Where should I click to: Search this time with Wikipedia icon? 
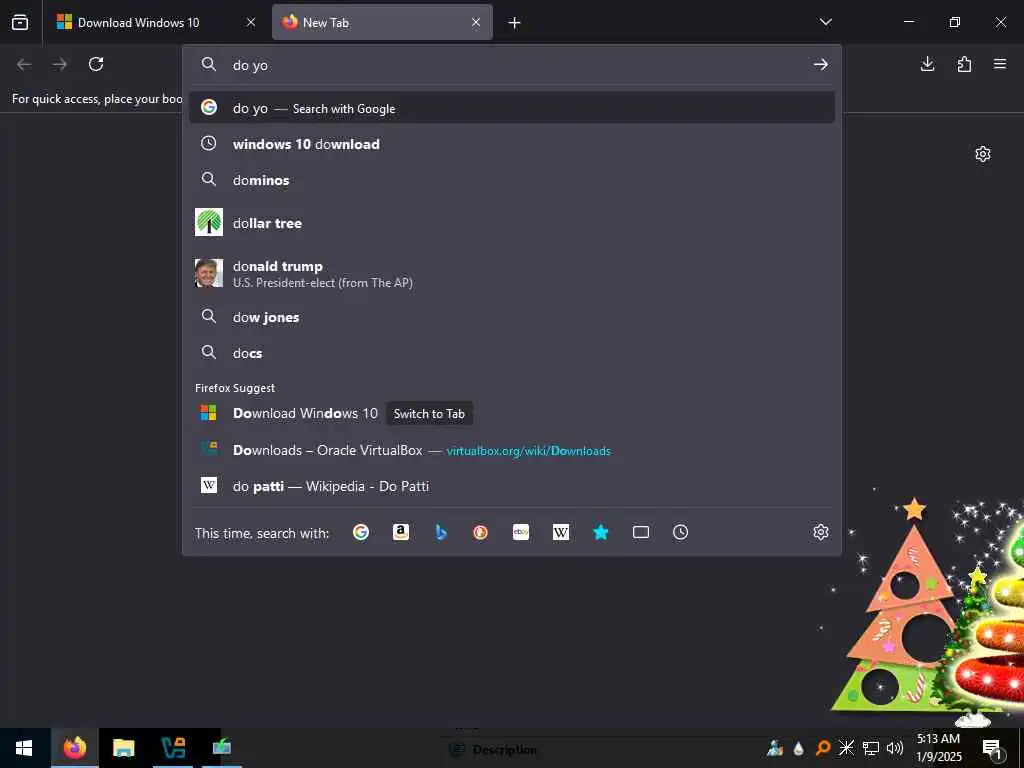pos(561,532)
